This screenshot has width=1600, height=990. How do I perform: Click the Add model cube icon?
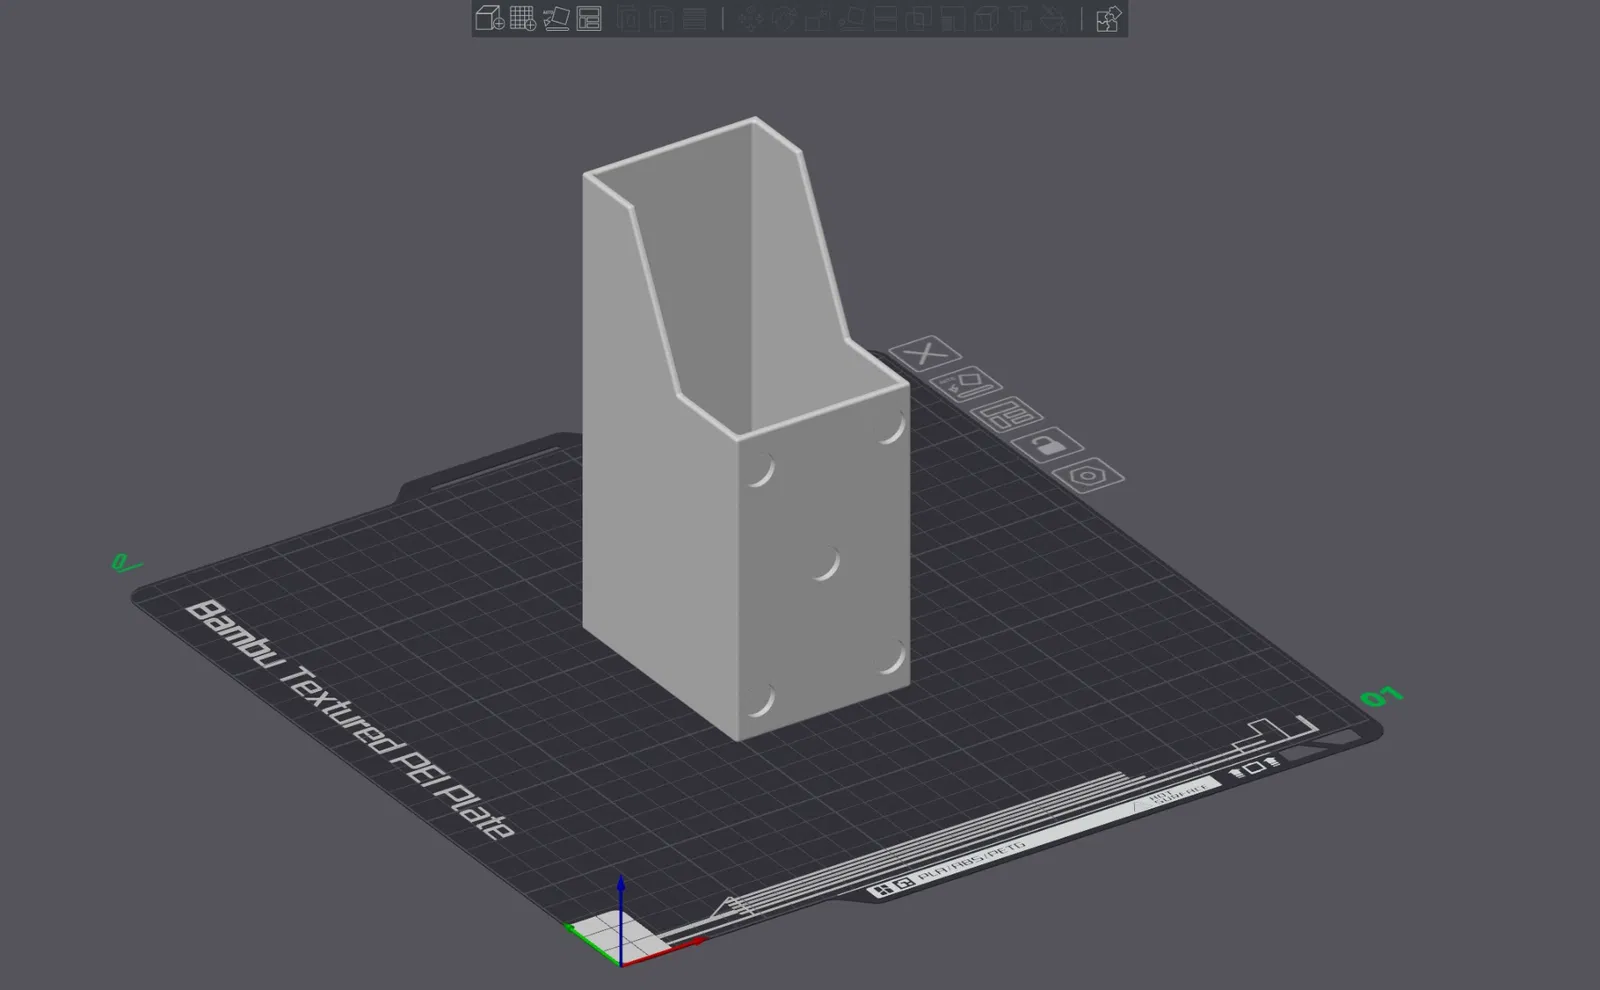coord(489,19)
